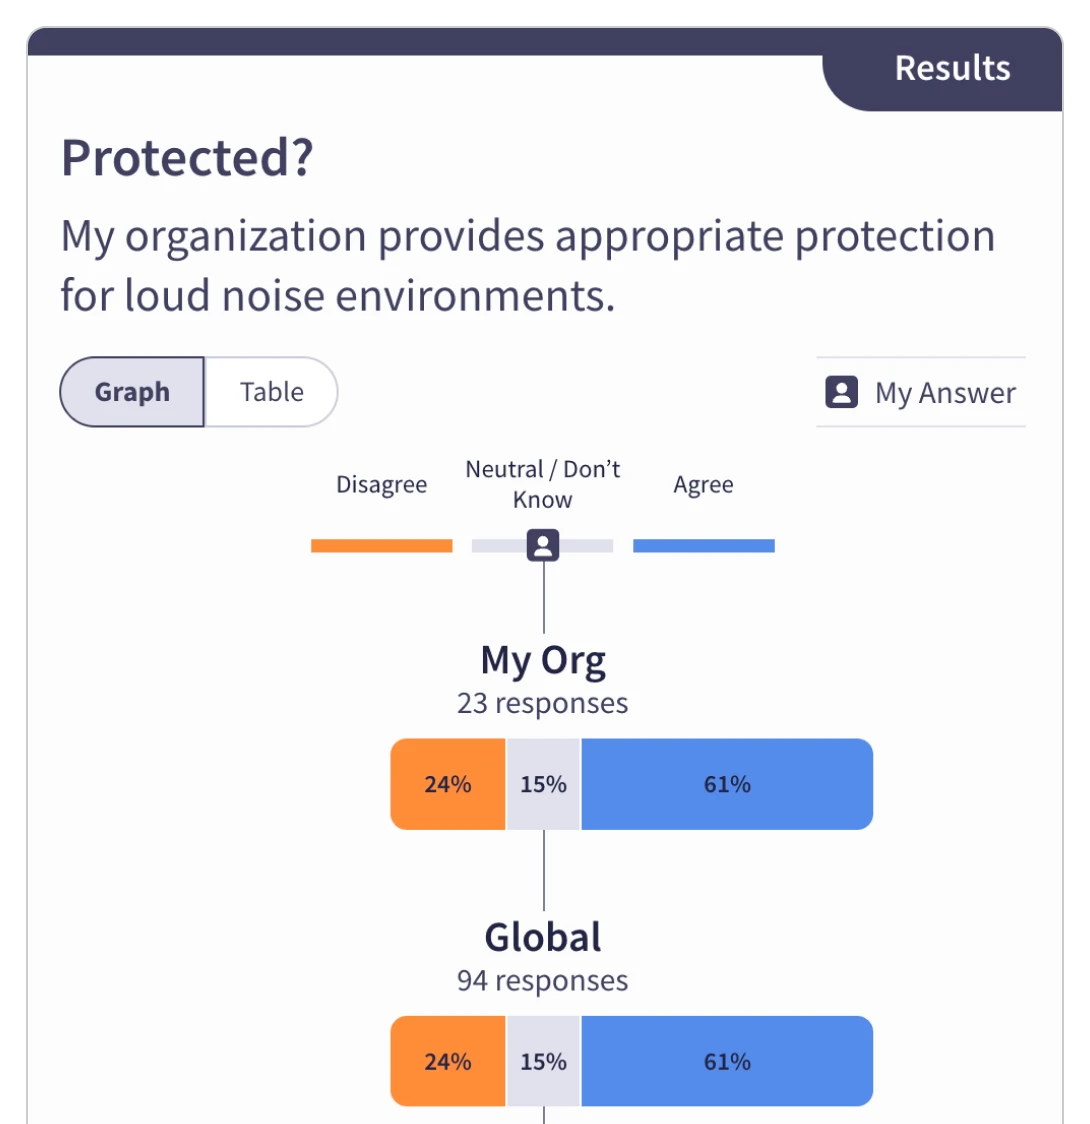Click the My Org heading

(543, 661)
